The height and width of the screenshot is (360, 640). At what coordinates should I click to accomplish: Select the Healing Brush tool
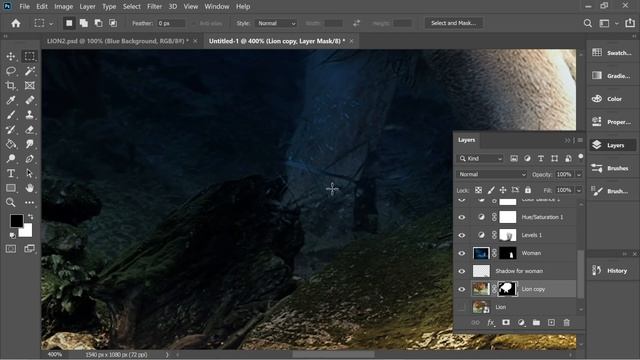point(29,100)
